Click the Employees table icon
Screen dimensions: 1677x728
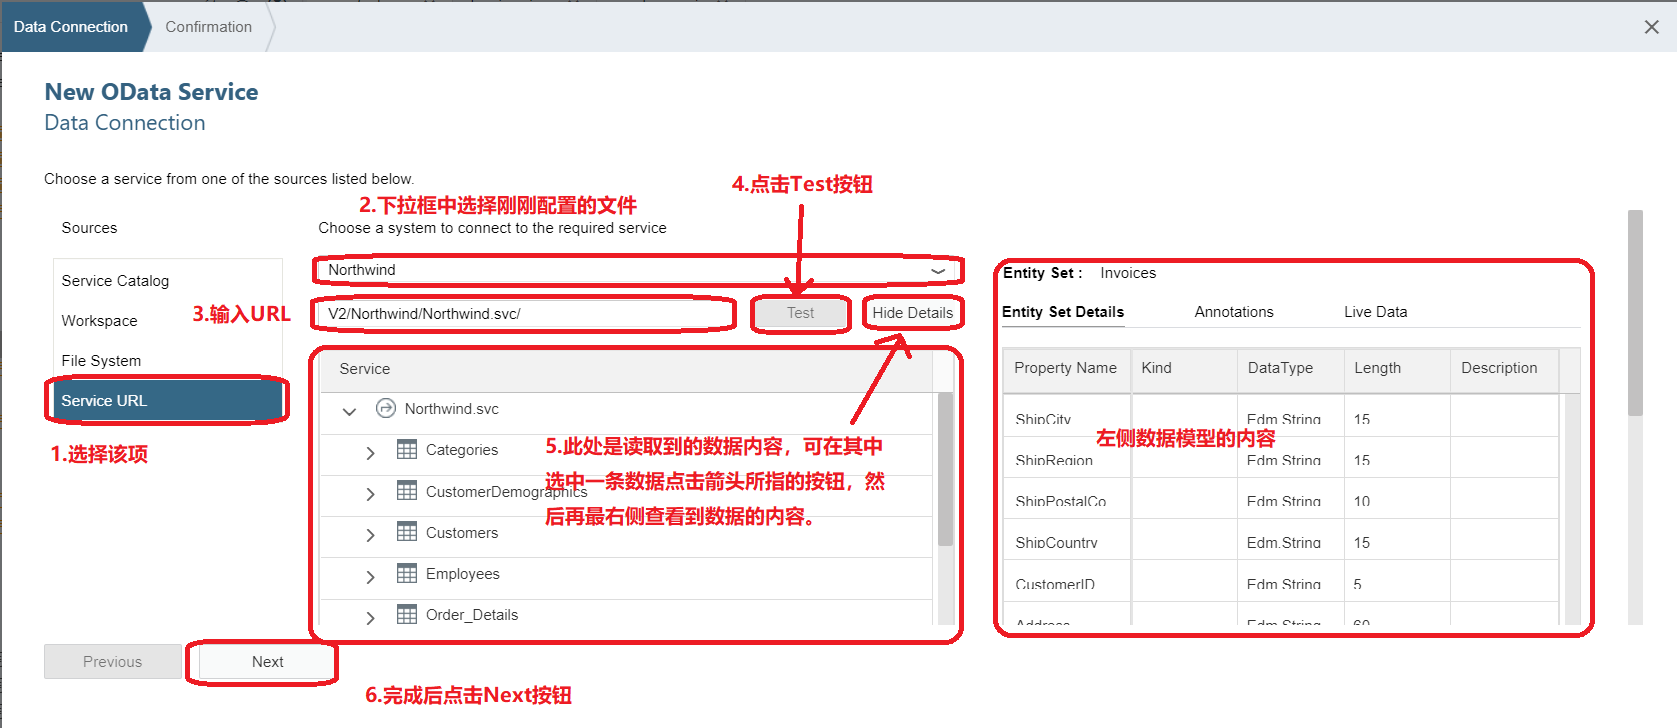pos(407,573)
